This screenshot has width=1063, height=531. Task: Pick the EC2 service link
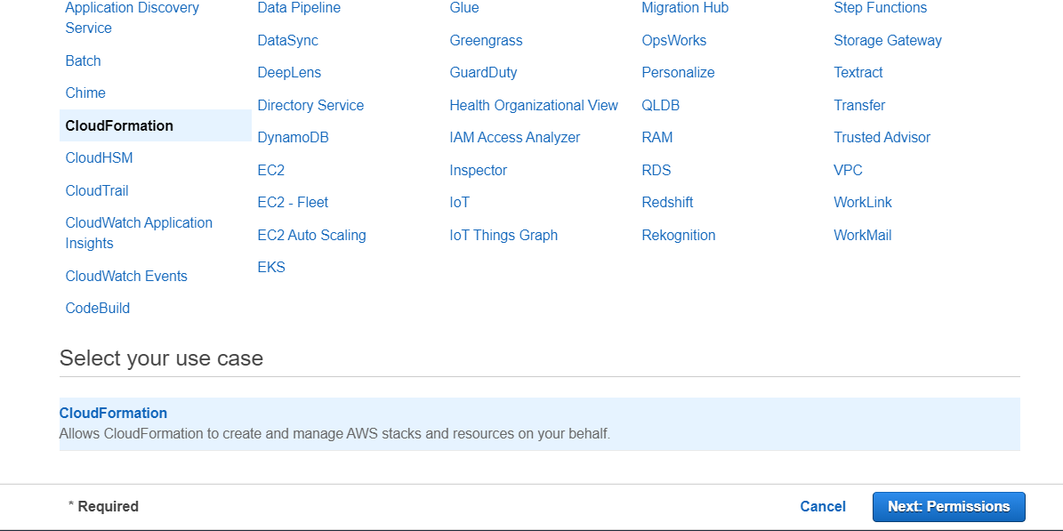(271, 170)
